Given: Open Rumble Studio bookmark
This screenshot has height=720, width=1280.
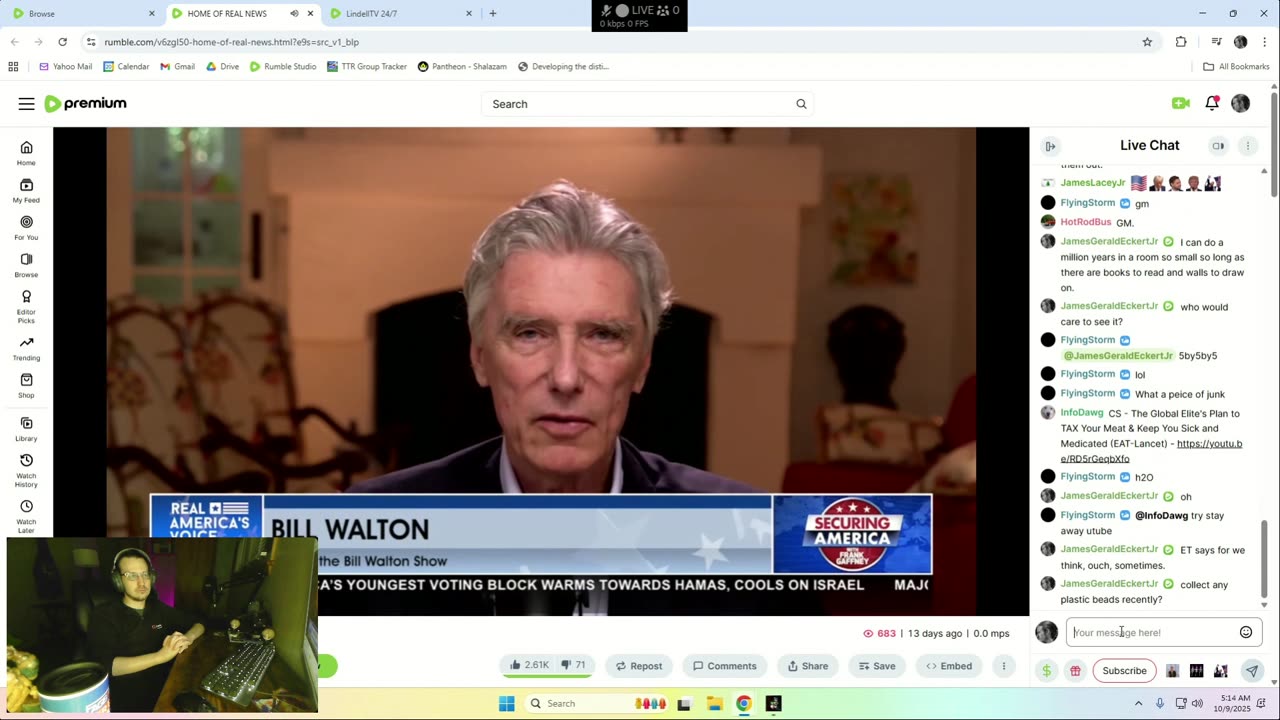Looking at the screenshot, I should (x=282, y=67).
